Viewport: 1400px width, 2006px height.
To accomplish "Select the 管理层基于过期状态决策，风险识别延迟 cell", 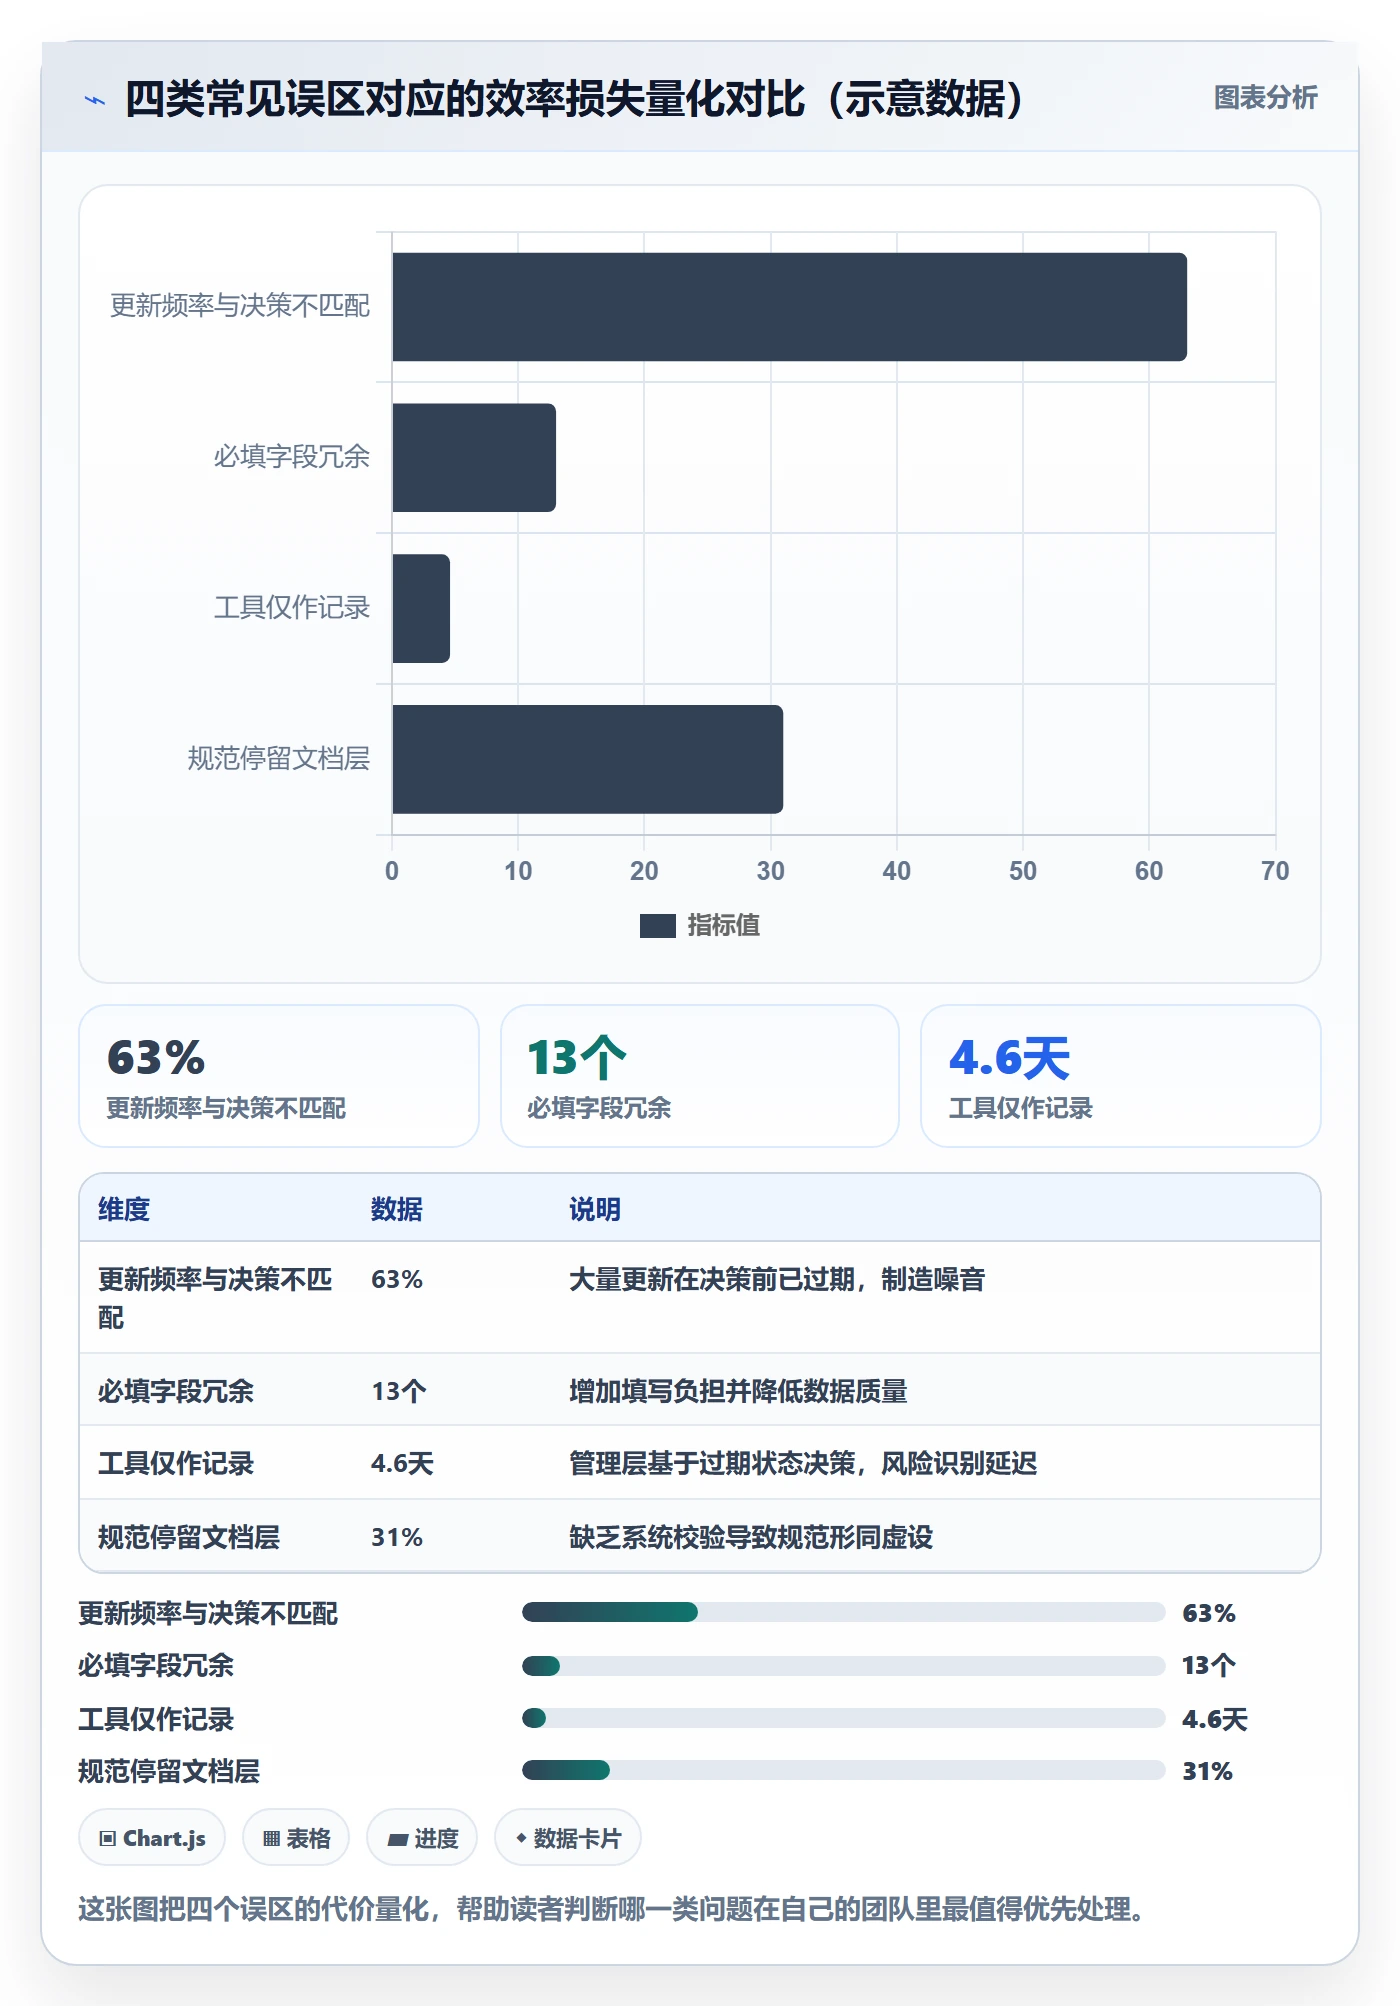I will tap(803, 1463).
